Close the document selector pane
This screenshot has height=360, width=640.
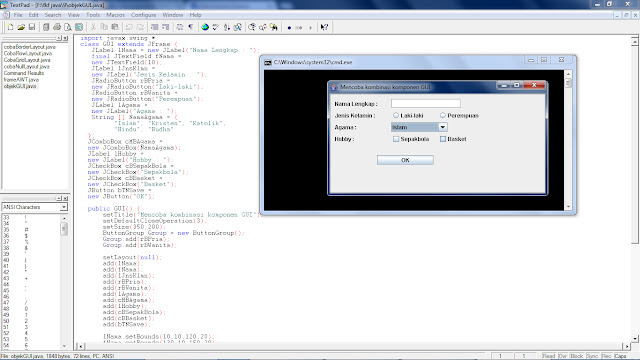coord(65,38)
